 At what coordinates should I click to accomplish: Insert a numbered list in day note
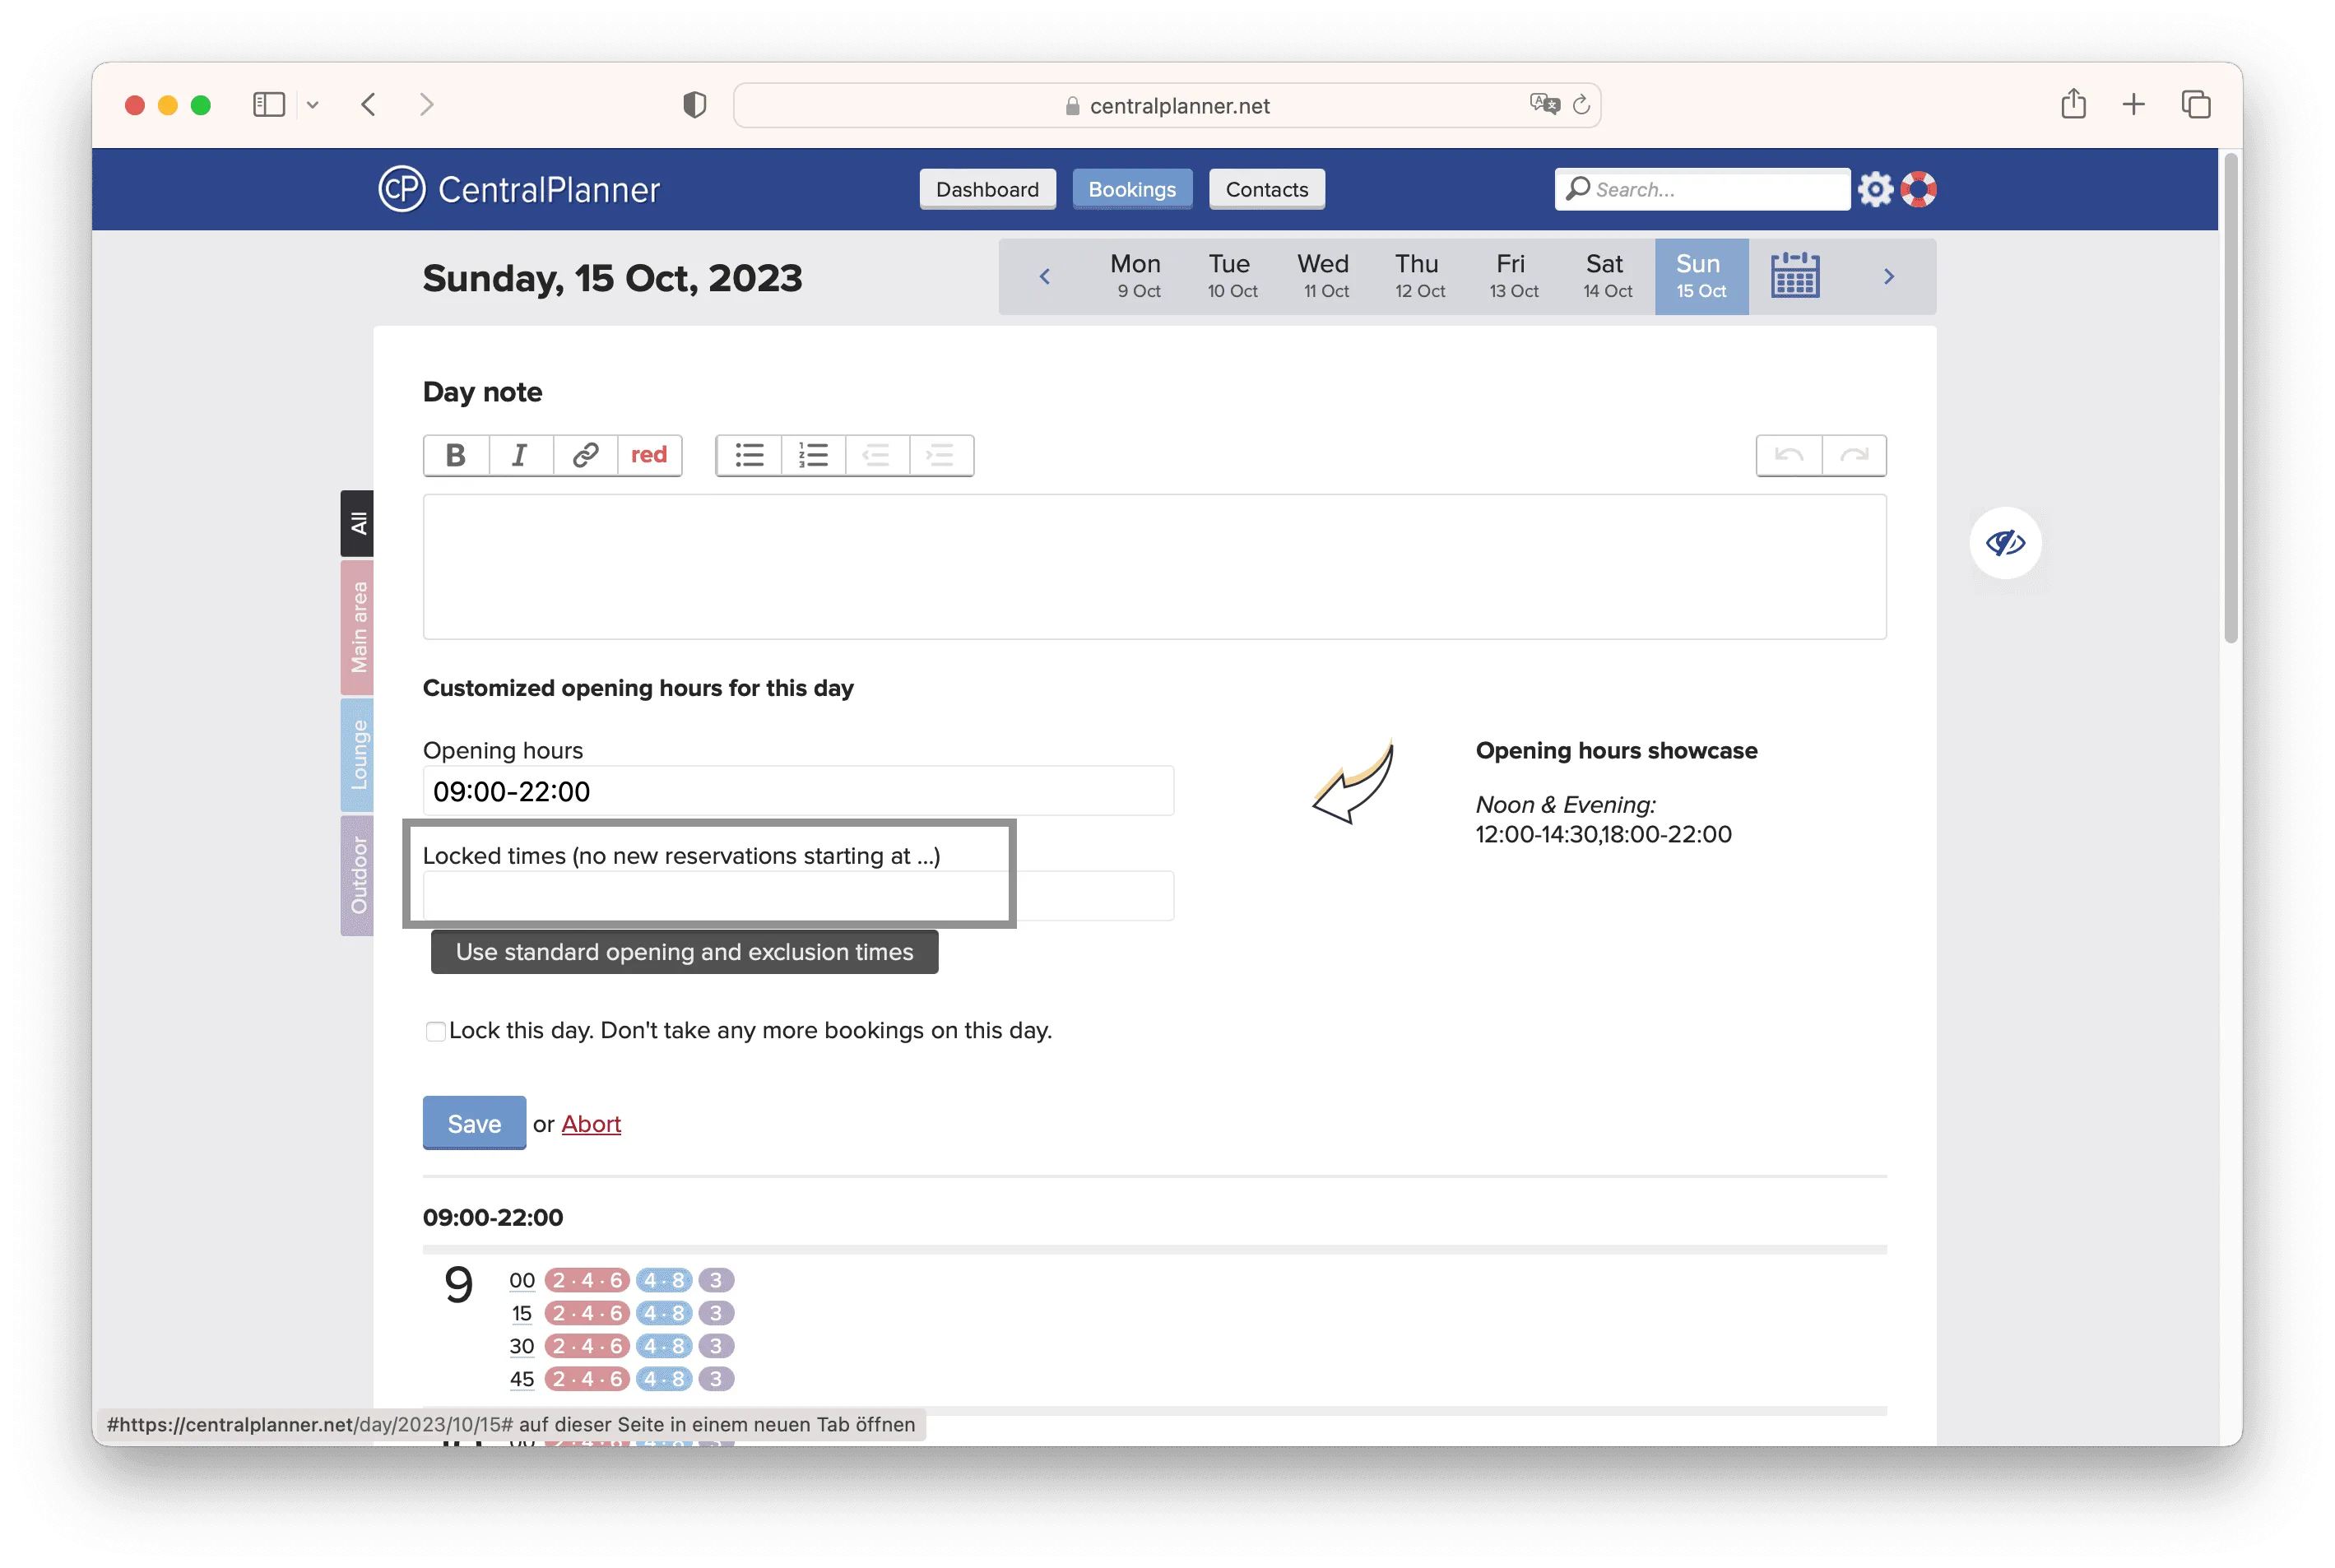click(813, 456)
